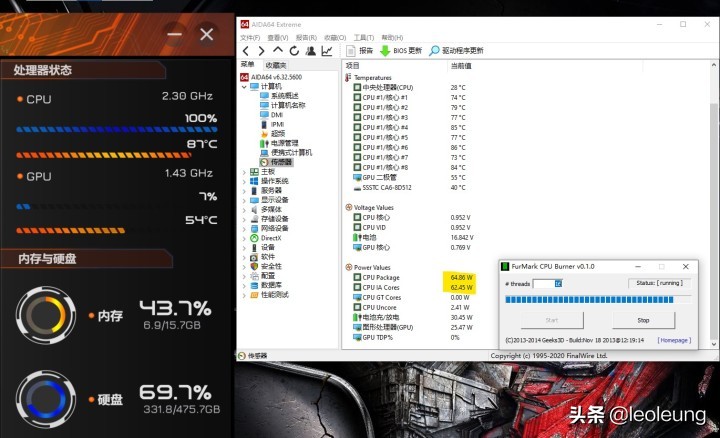Select the SSSTC CA6-8D512 temperature row

[x=409, y=187]
